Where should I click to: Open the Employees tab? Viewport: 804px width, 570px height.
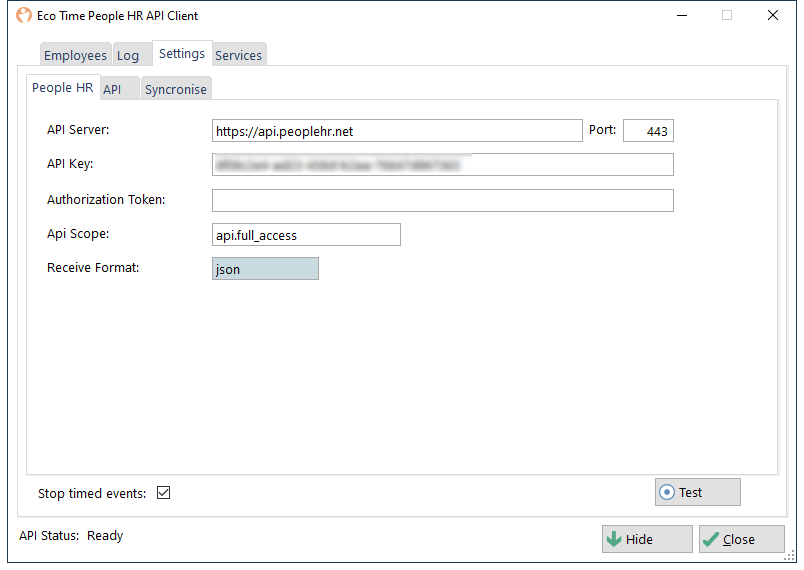(x=75, y=55)
